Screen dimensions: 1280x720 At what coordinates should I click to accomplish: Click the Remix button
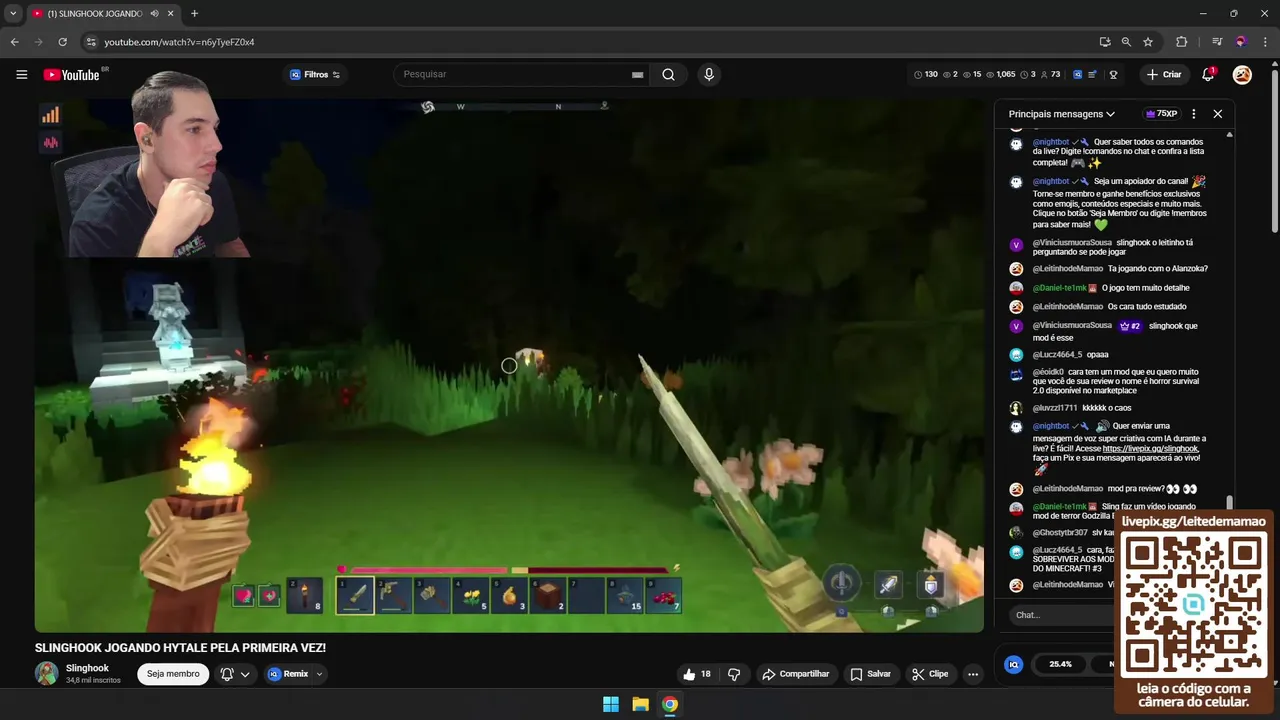click(290, 674)
